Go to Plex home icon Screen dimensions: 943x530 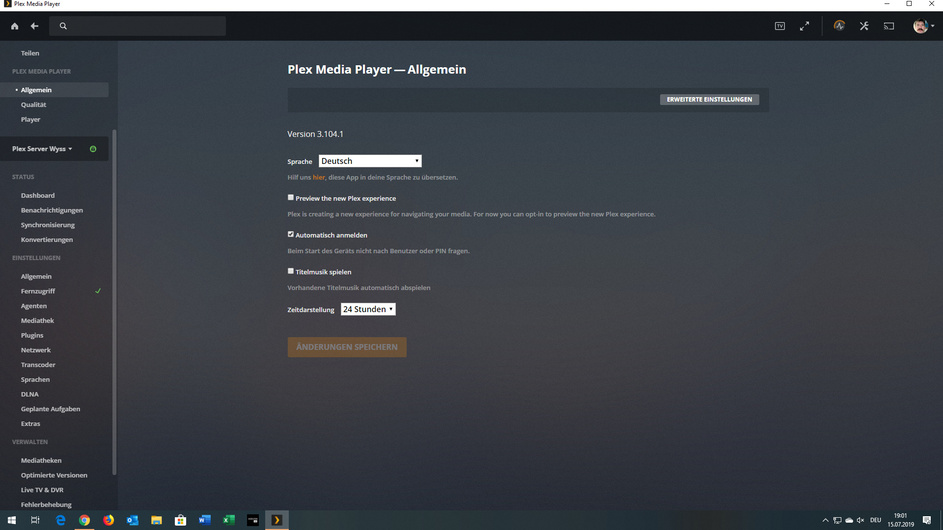[x=14, y=26]
